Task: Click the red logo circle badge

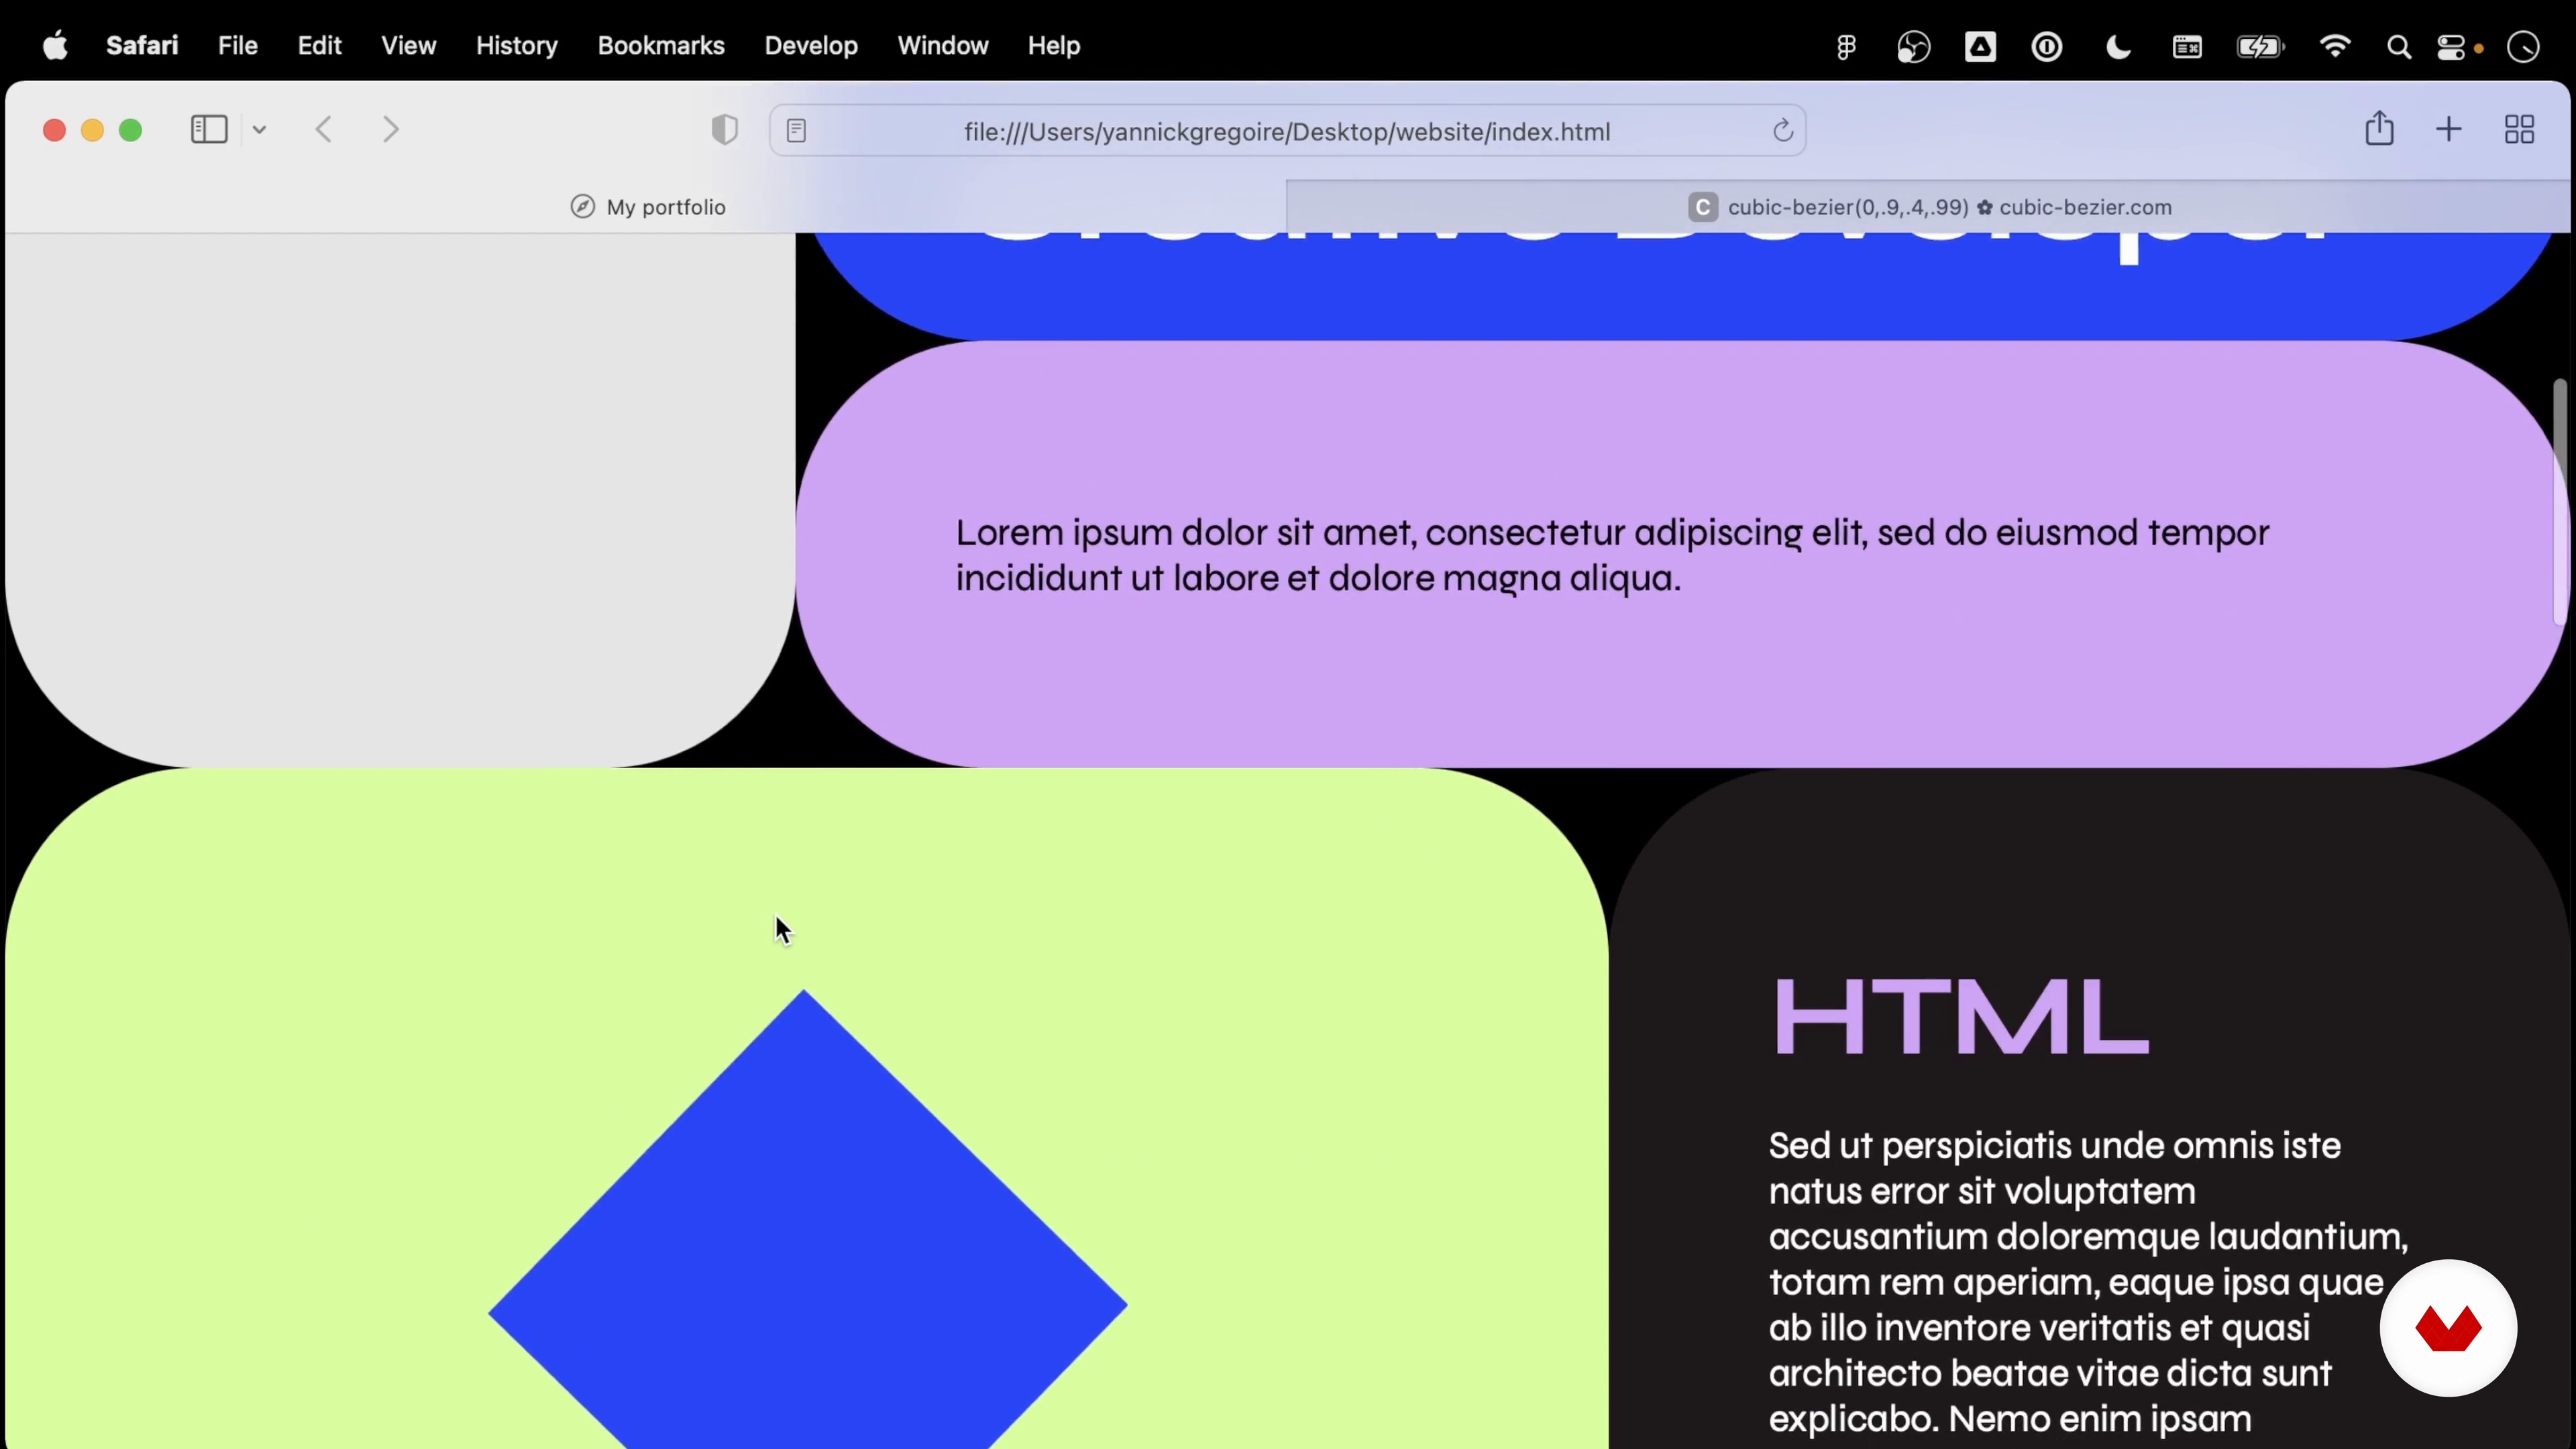Action: (x=2448, y=1327)
